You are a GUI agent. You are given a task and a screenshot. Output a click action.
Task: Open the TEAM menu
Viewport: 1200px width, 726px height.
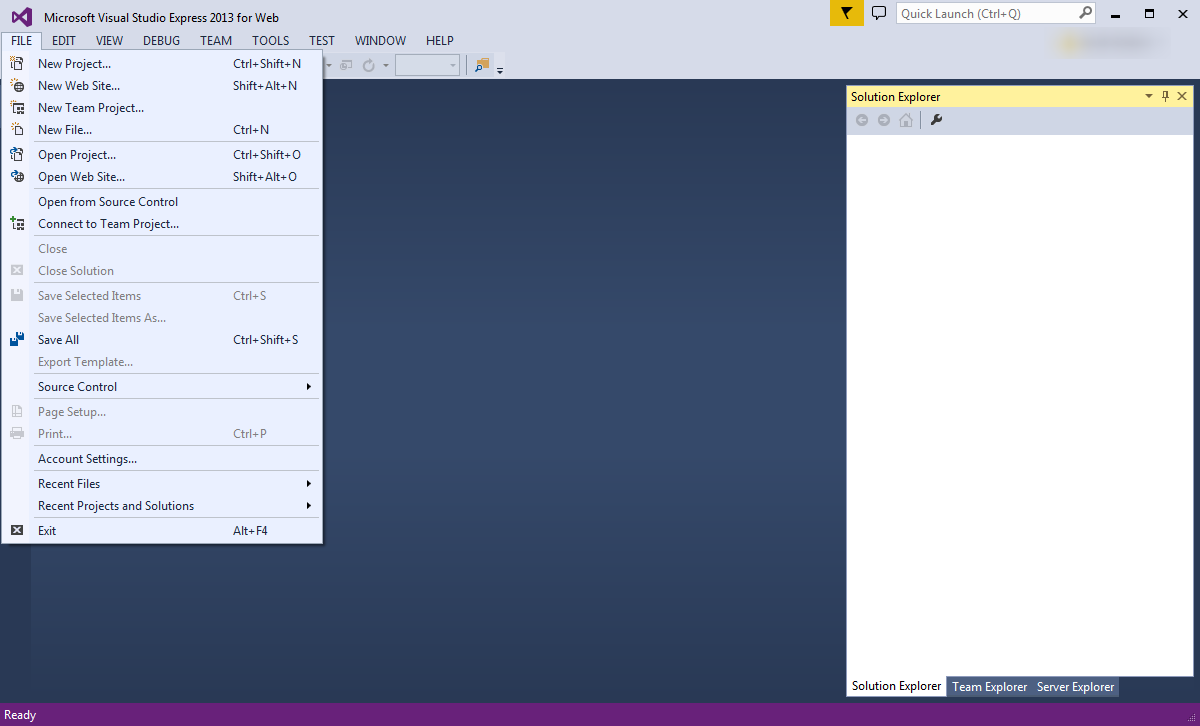pos(216,41)
